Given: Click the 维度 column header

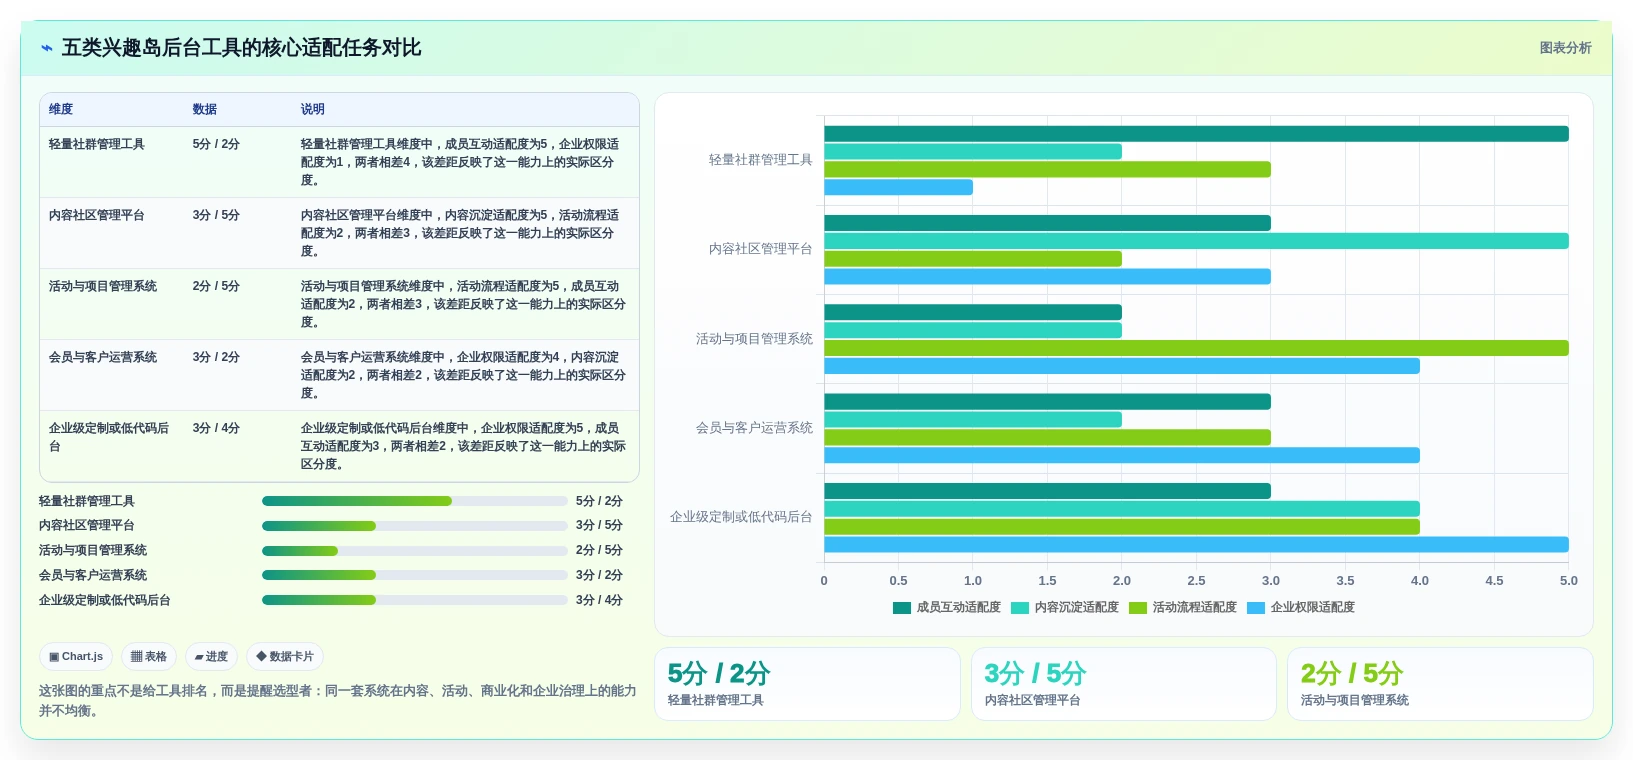Looking at the screenshot, I should click(x=61, y=109).
